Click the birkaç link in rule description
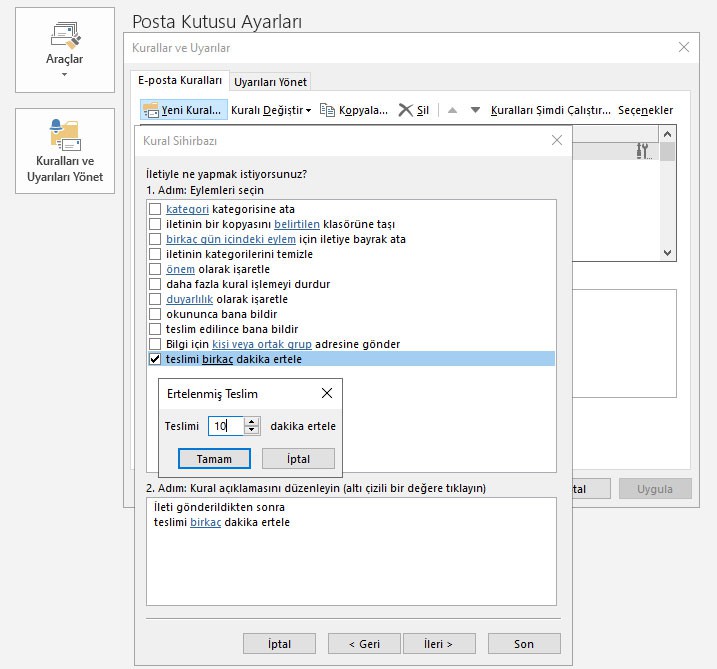This screenshot has width=717, height=669. click(x=205, y=522)
